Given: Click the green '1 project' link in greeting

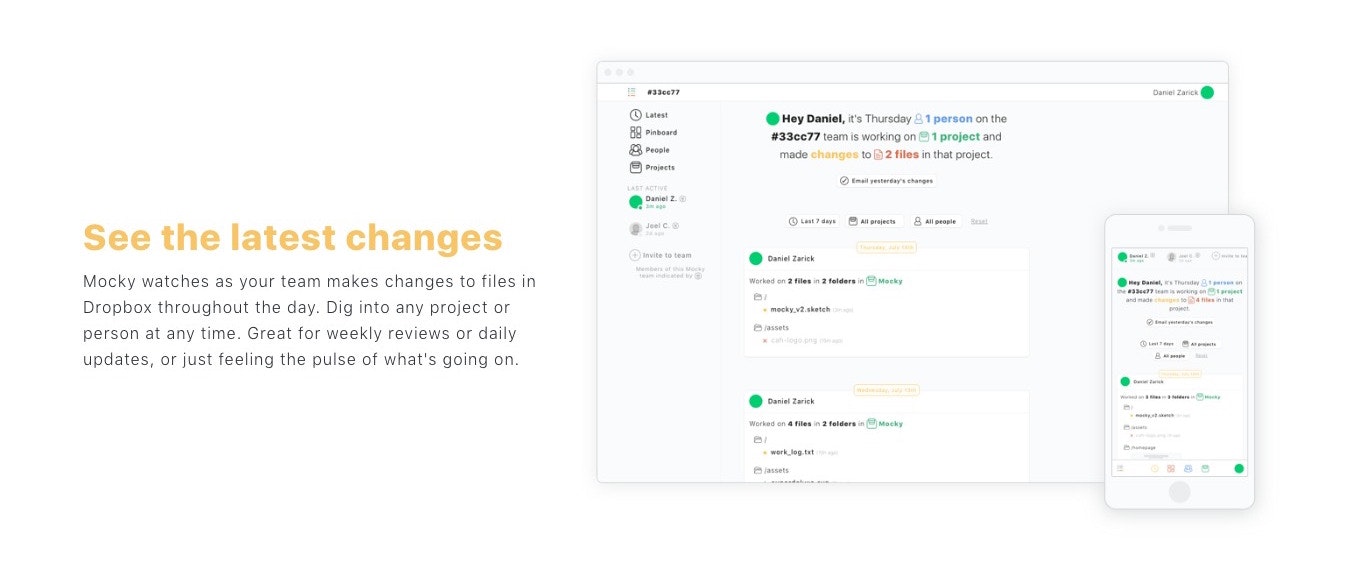Looking at the screenshot, I should coord(950,137).
